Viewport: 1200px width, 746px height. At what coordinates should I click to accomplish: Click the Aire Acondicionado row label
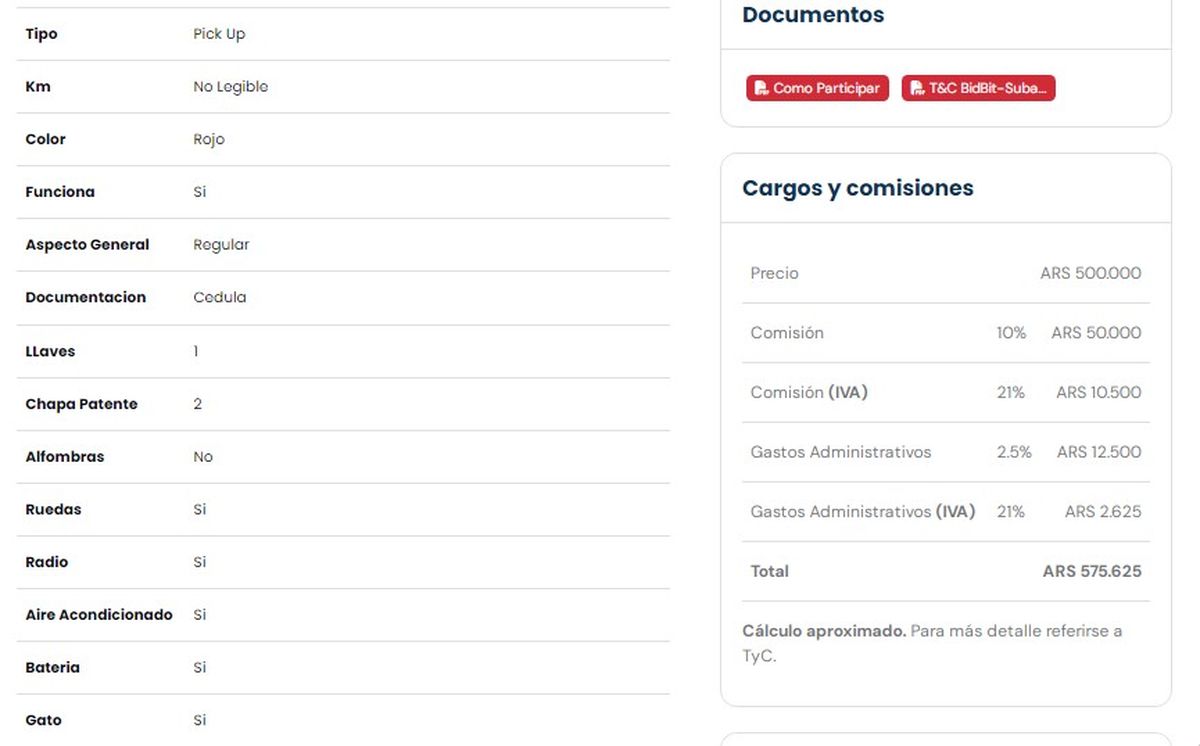(x=99, y=615)
